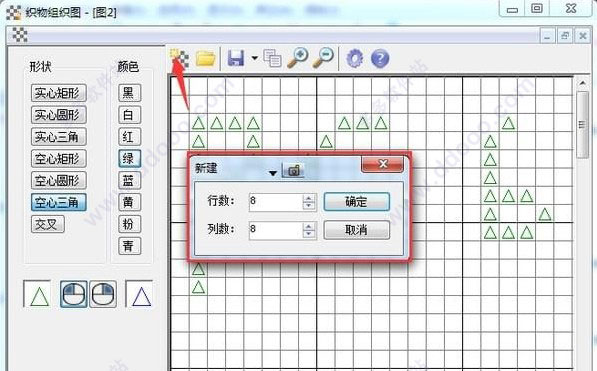Image resolution: width=597 pixels, height=371 pixels.
Task: Open settings with the gear icon
Action: (x=354, y=59)
